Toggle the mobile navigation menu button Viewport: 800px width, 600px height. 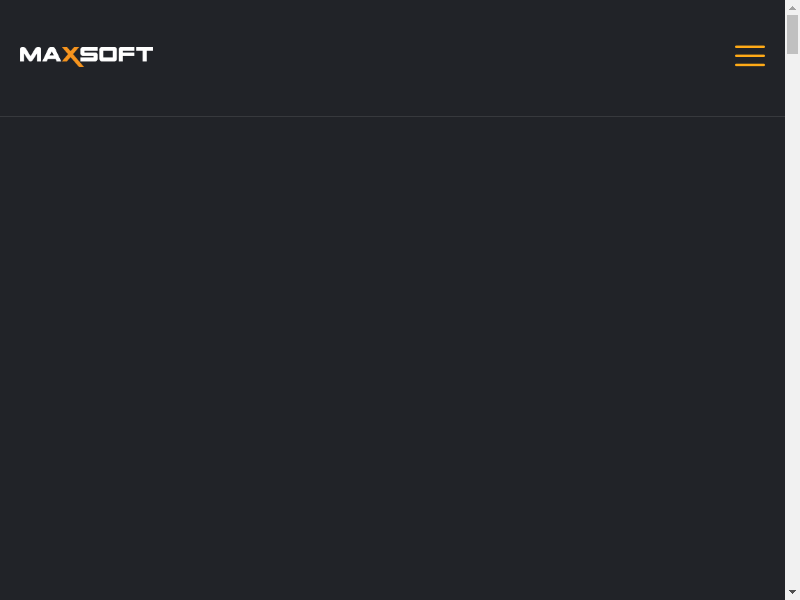(x=750, y=56)
